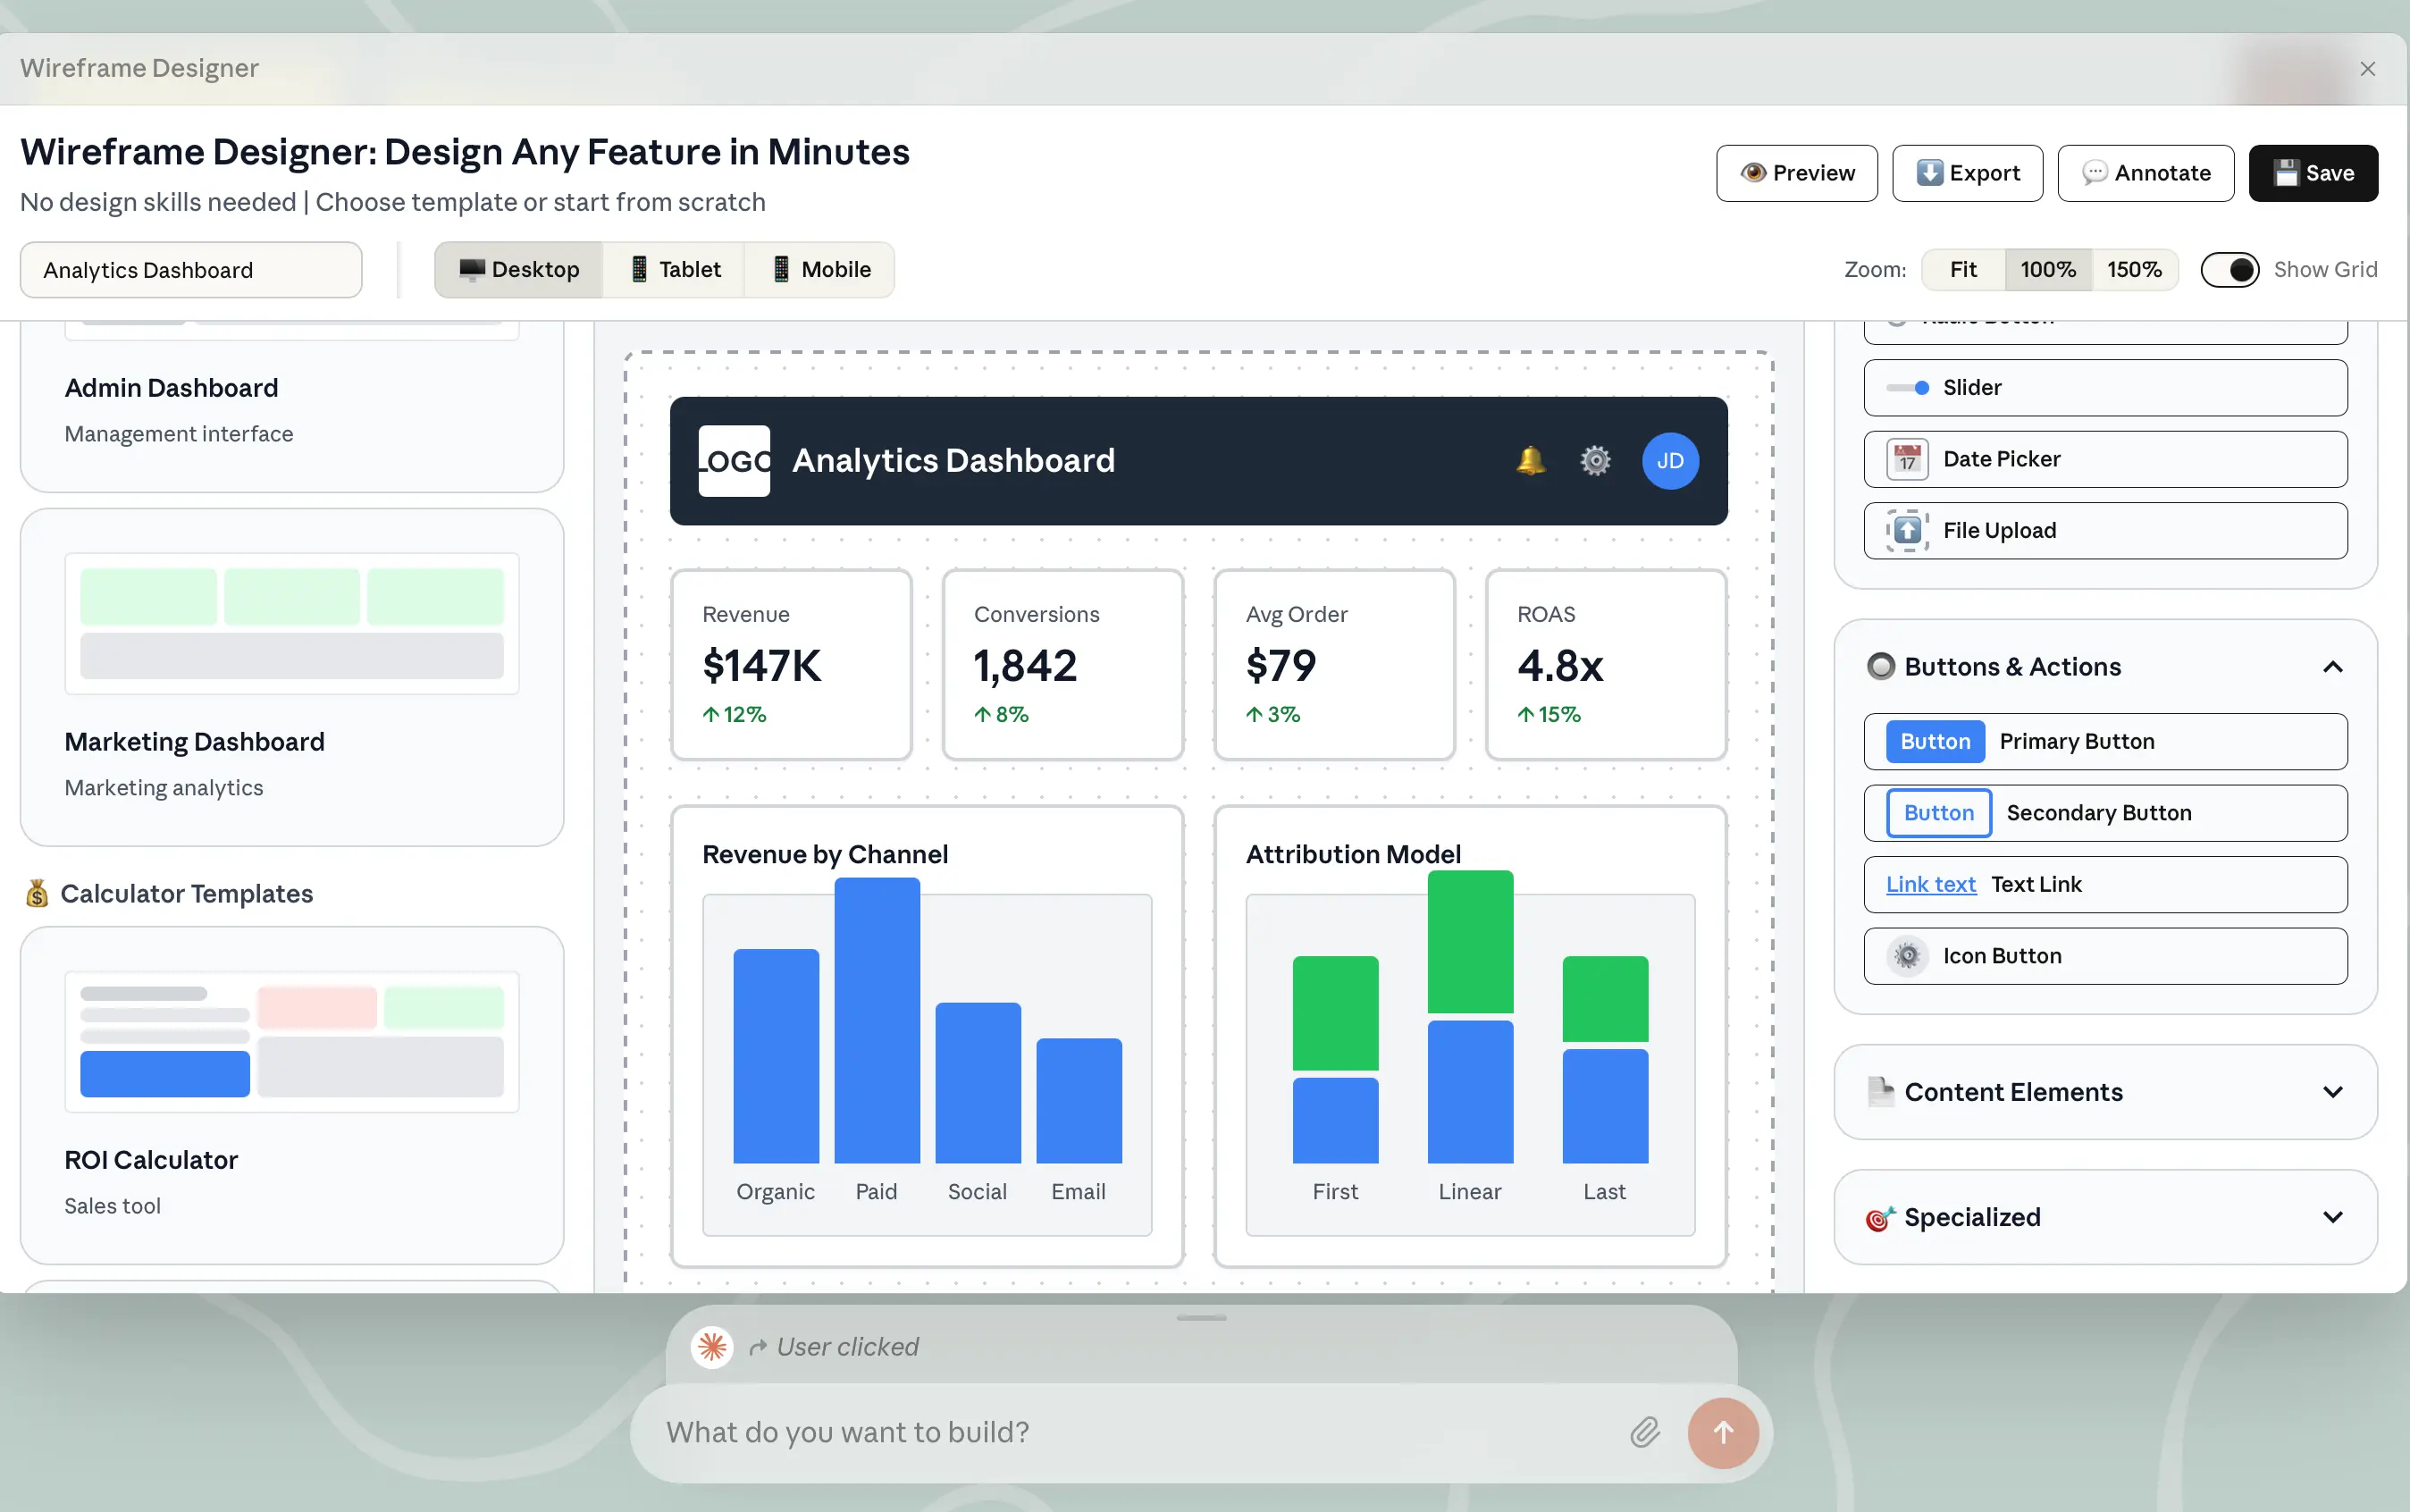
Task: Toggle the Show Grid switch
Action: (2229, 270)
